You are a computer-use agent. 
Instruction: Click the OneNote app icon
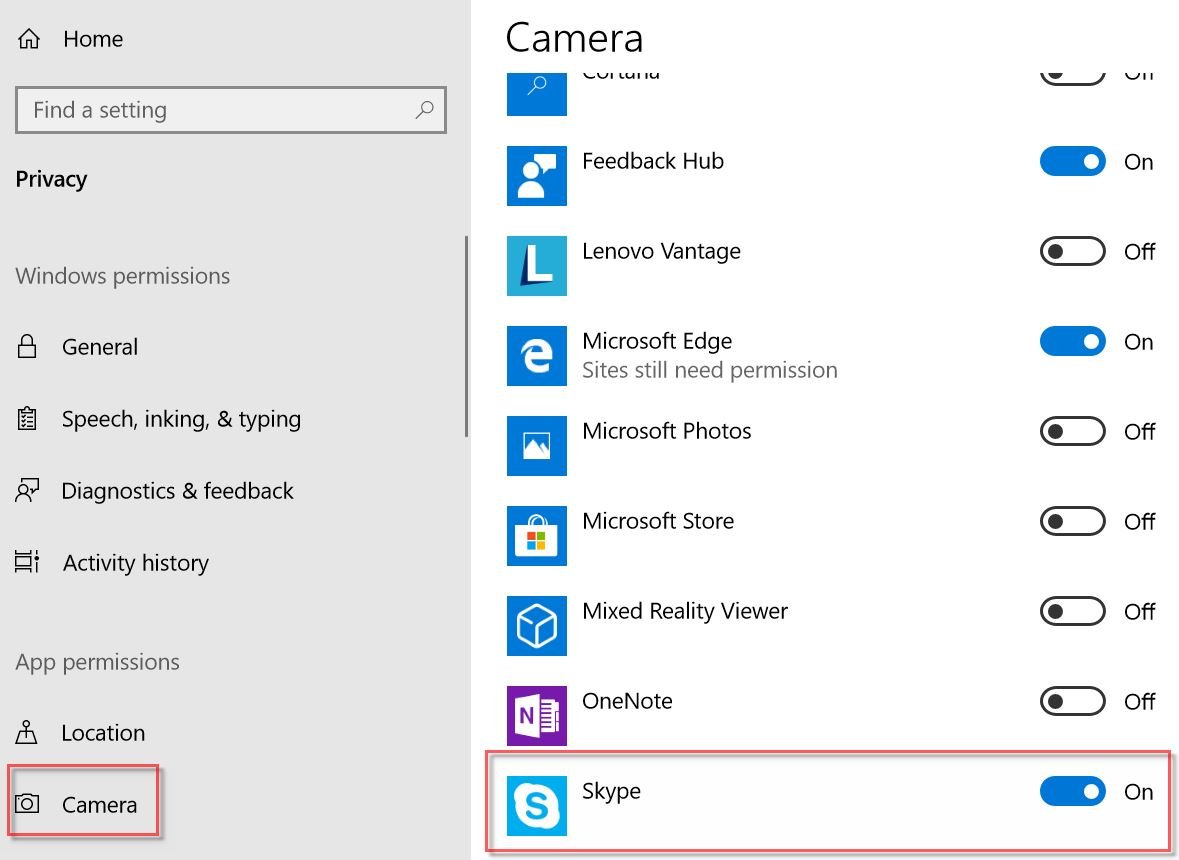[x=536, y=716]
